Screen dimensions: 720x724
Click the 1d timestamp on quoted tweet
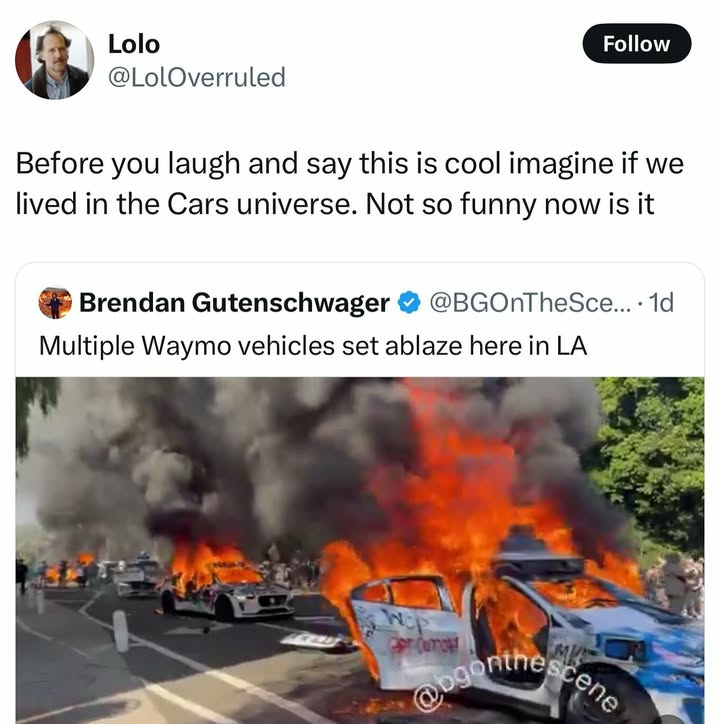click(661, 303)
